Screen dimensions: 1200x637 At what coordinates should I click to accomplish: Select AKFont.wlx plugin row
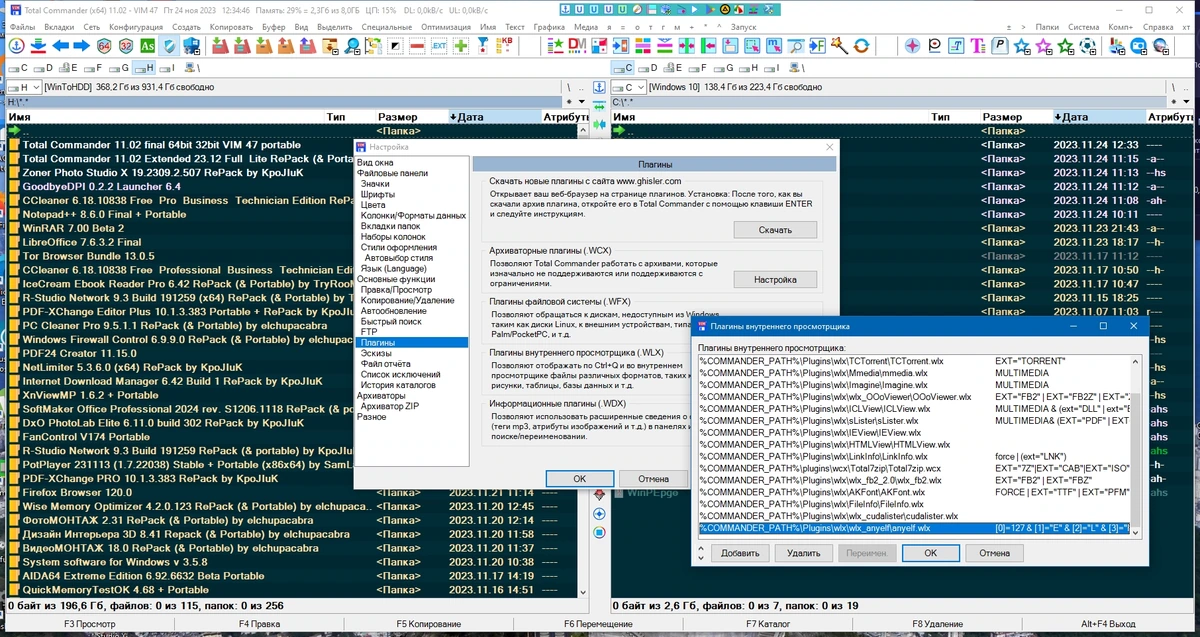tap(913, 492)
